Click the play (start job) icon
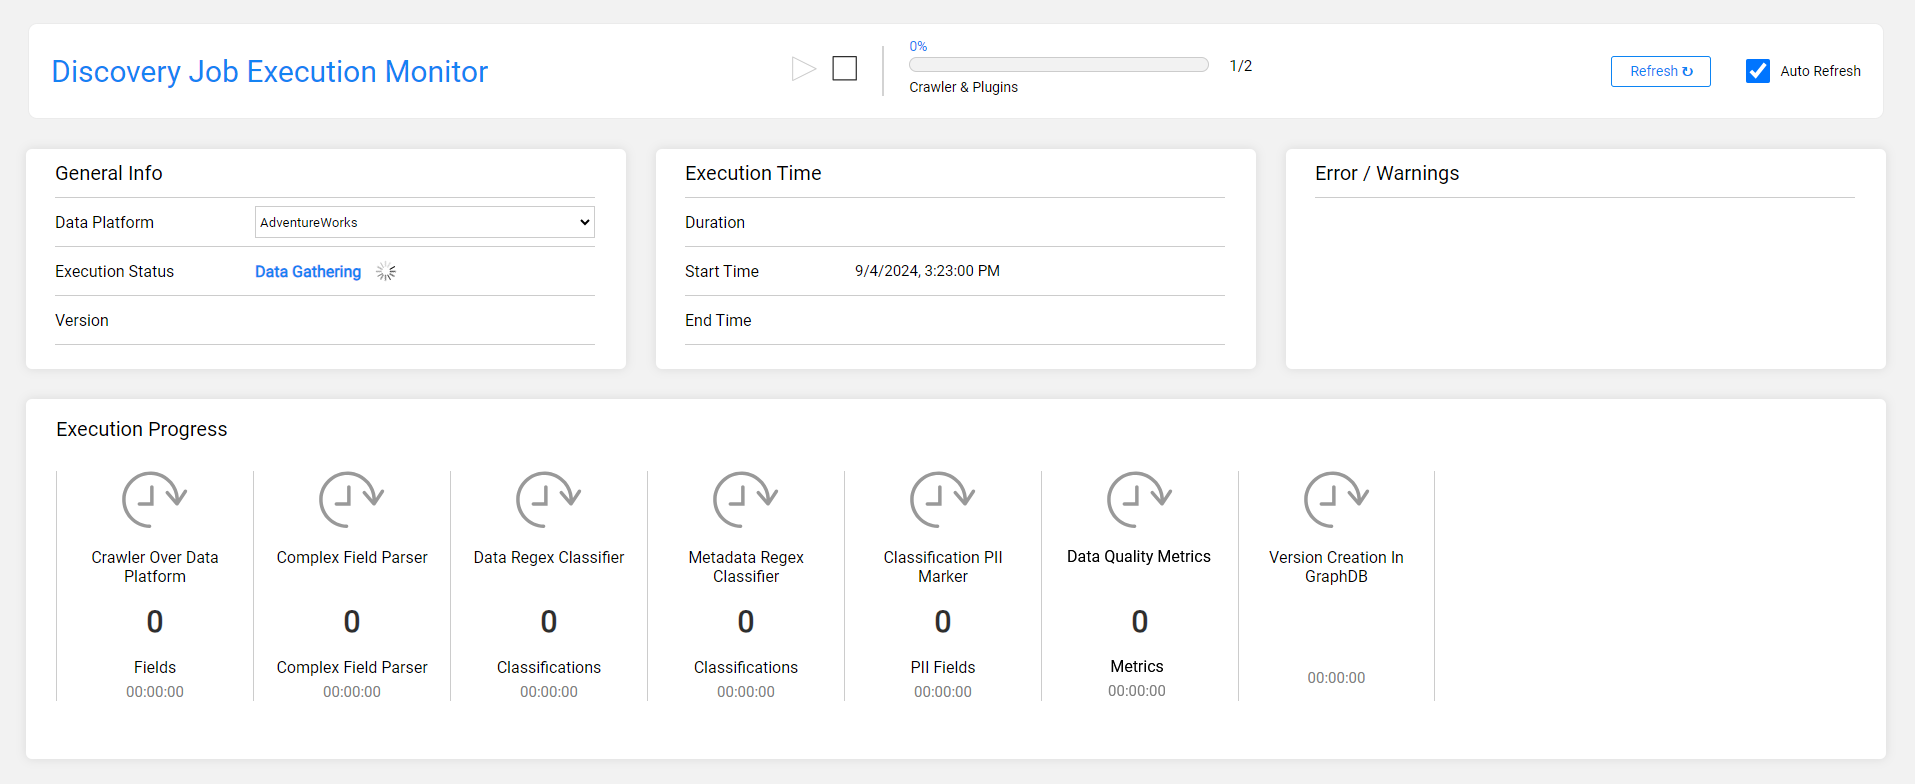Screen dimensions: 1915x784 point(803,69)
